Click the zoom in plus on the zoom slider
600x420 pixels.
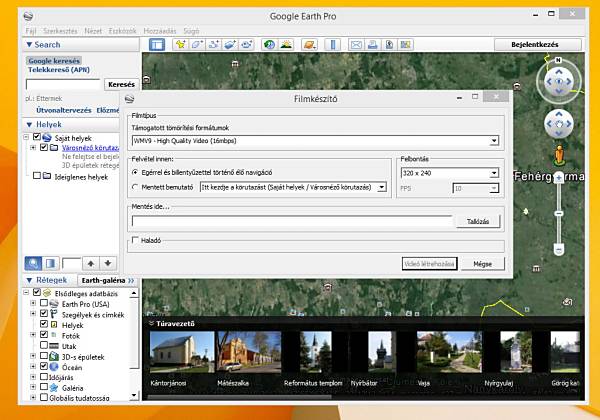559,178
